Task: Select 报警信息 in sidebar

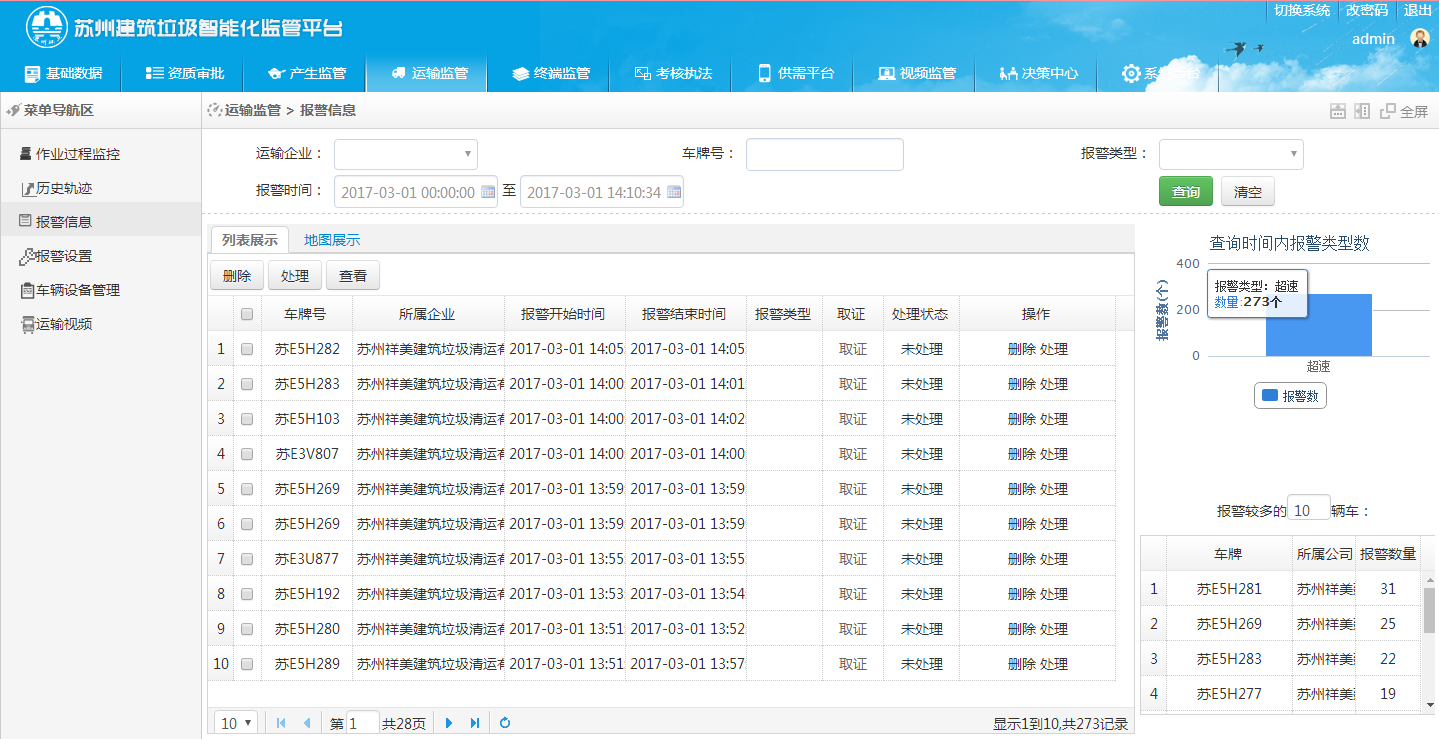Action: 100,222
